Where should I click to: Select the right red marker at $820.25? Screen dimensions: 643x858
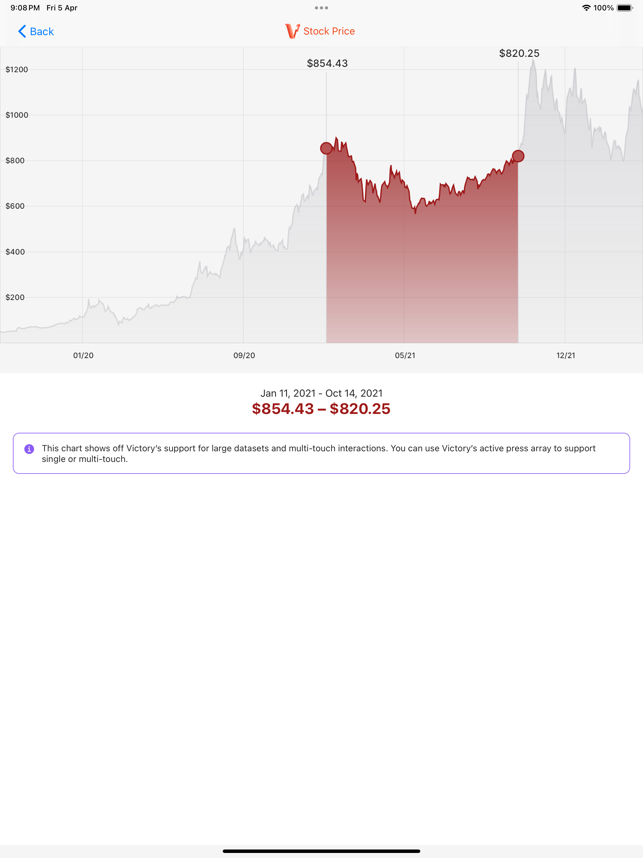518,156
